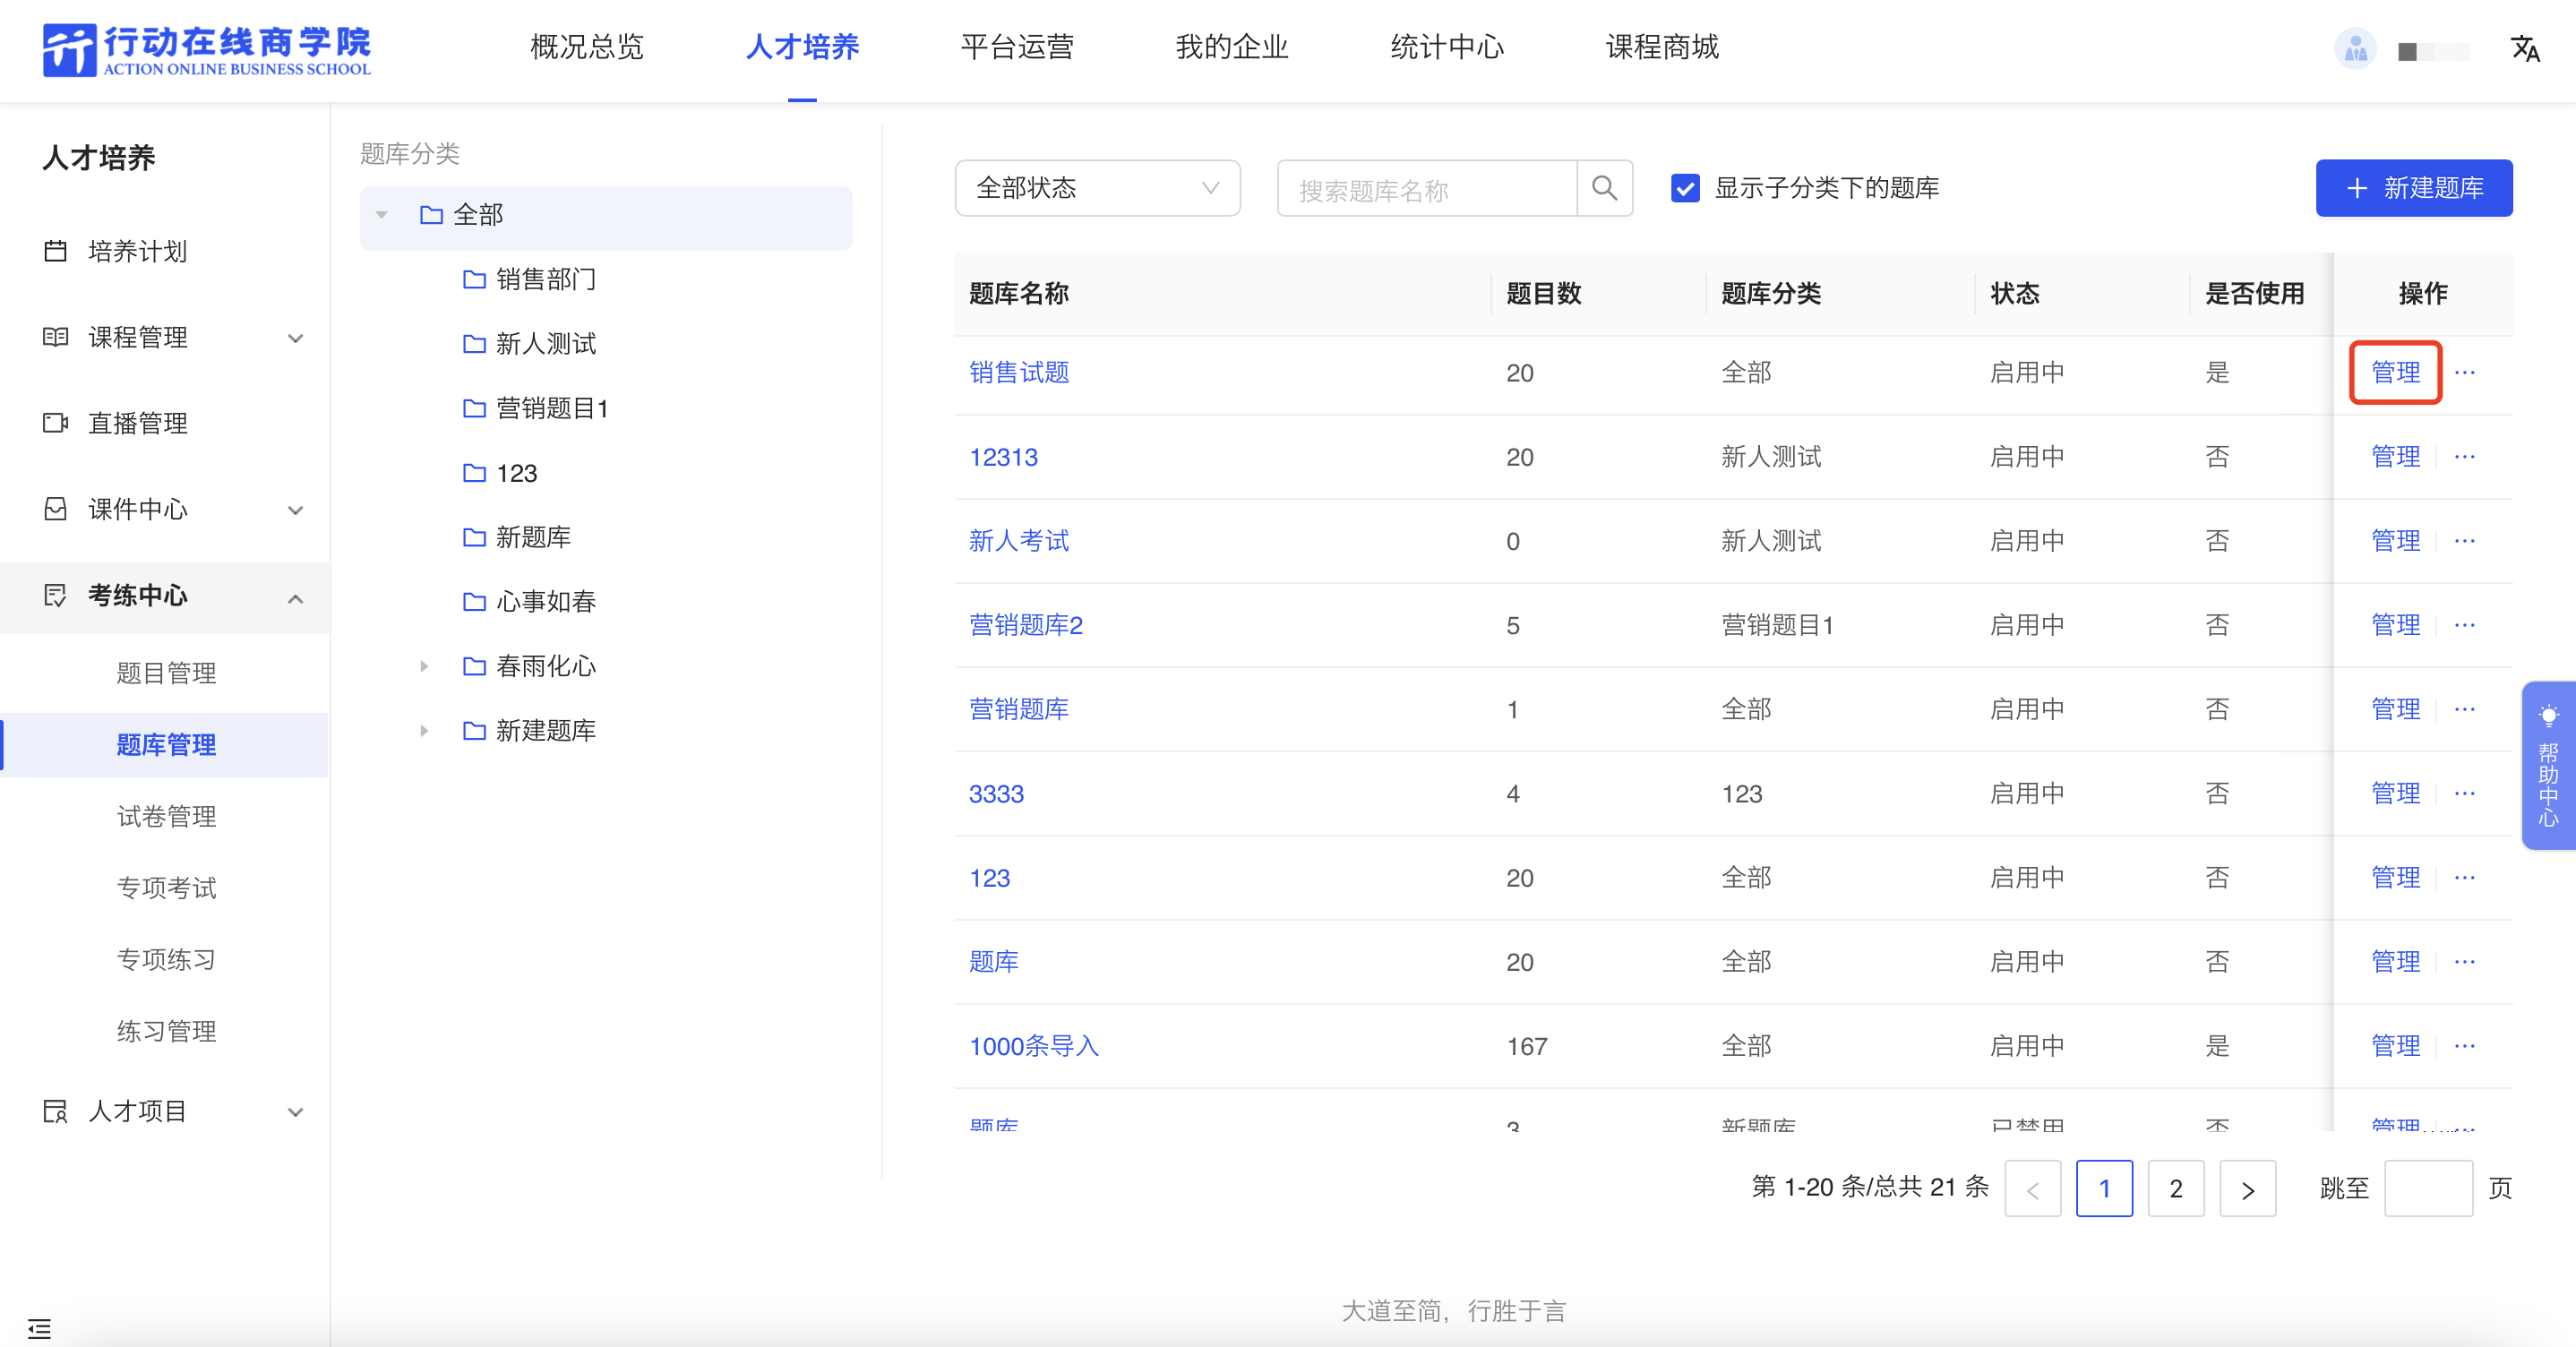The image size is (2576, 1347).
Task: Click the 课件中心 inbox icon
Action: 56,509
